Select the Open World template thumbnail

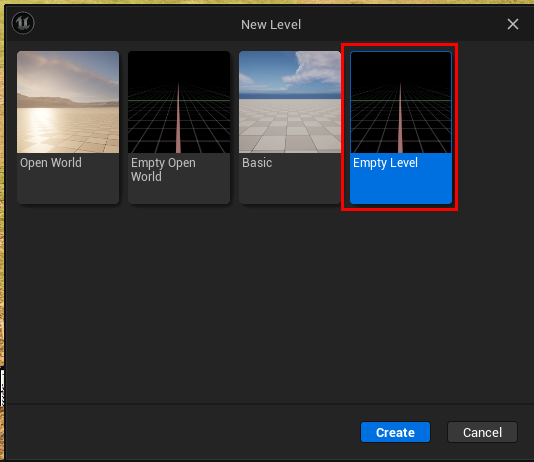[68, 102]
